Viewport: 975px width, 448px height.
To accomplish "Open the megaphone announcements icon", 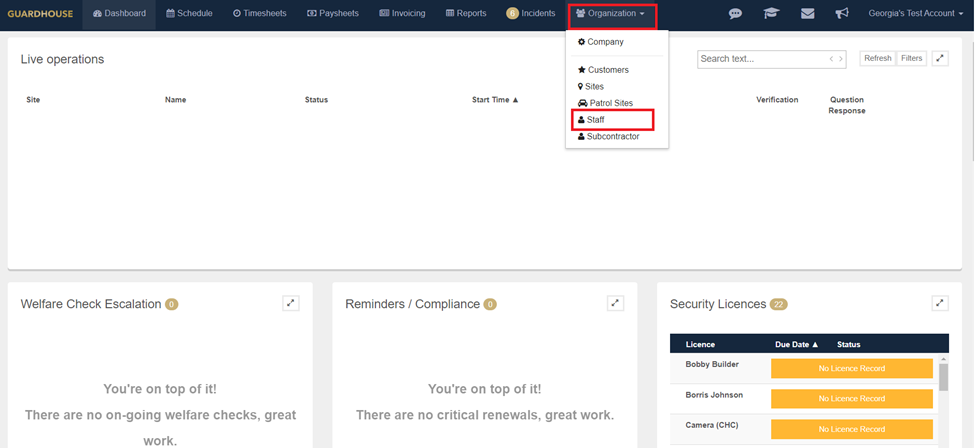I will (841, 14).
